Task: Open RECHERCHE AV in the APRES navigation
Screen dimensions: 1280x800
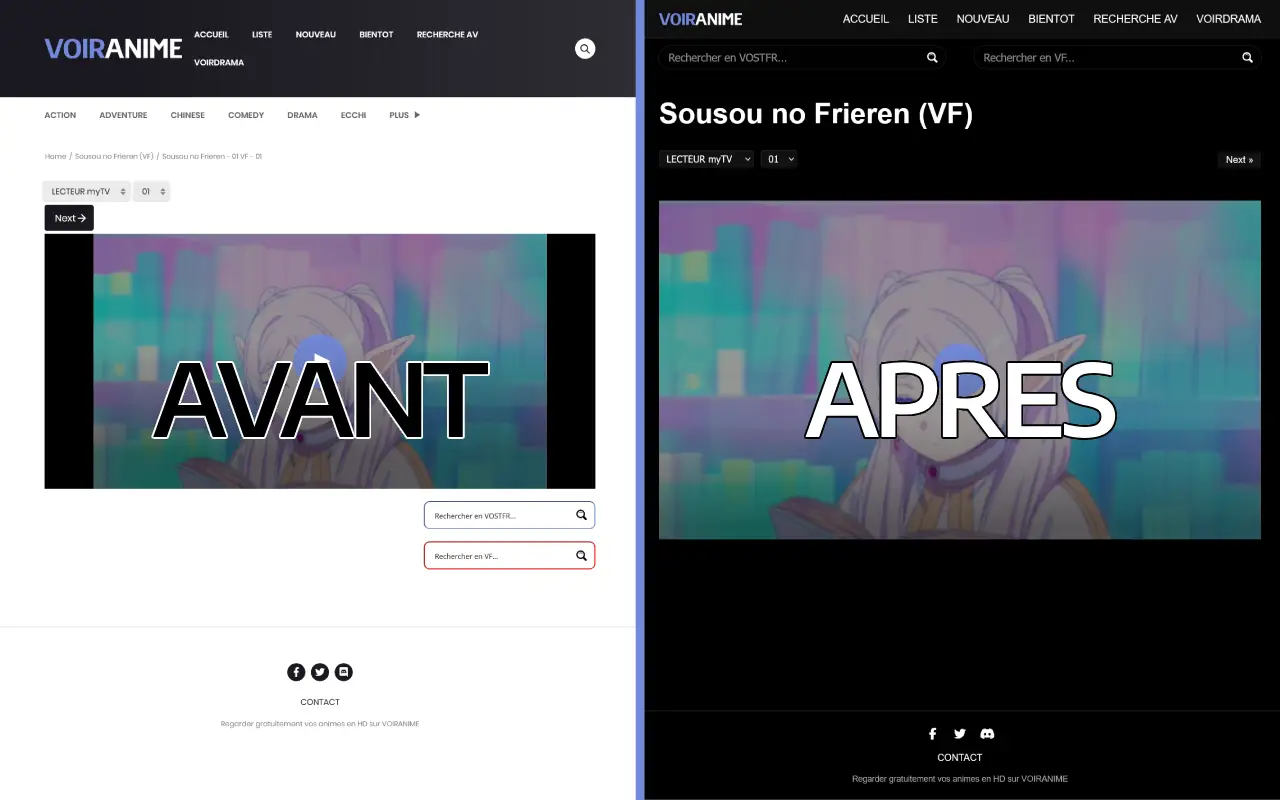Action: pyautogui.click(x=1135, y=19)
